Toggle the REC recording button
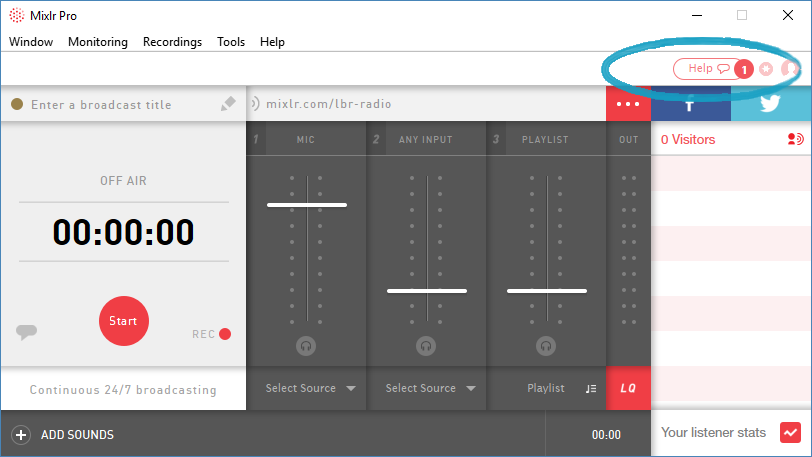Image resolution: width=812 pixels, height=457 pixels. 225,334
